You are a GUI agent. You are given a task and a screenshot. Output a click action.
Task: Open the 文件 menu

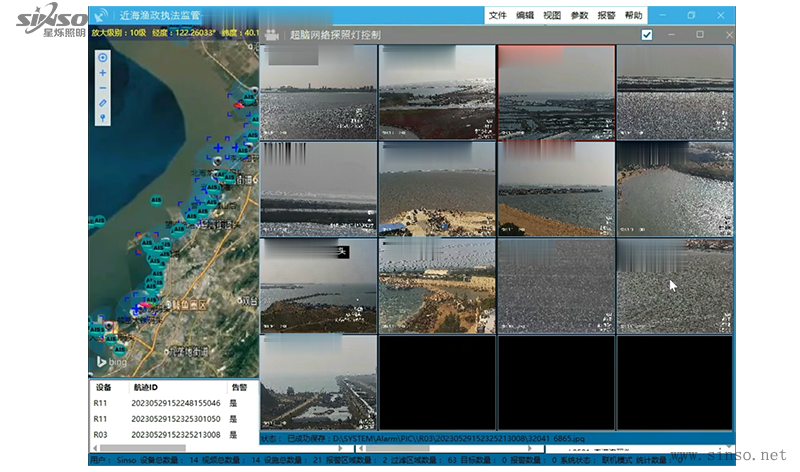[498, 16]
